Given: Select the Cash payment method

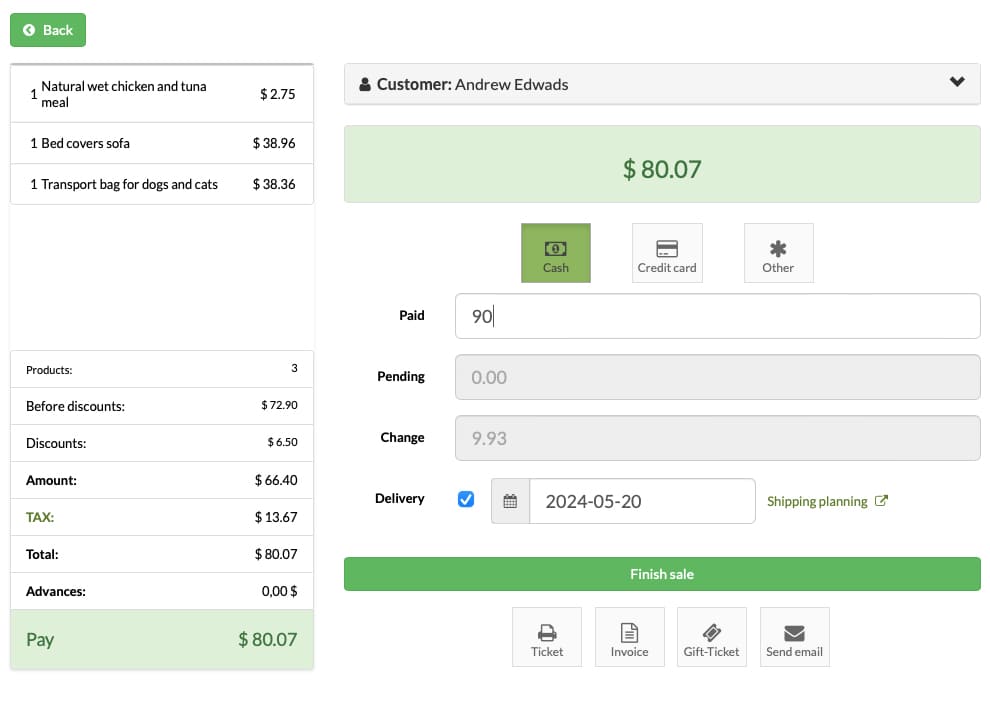Looking at the screenshot, I should coord(556,253).
